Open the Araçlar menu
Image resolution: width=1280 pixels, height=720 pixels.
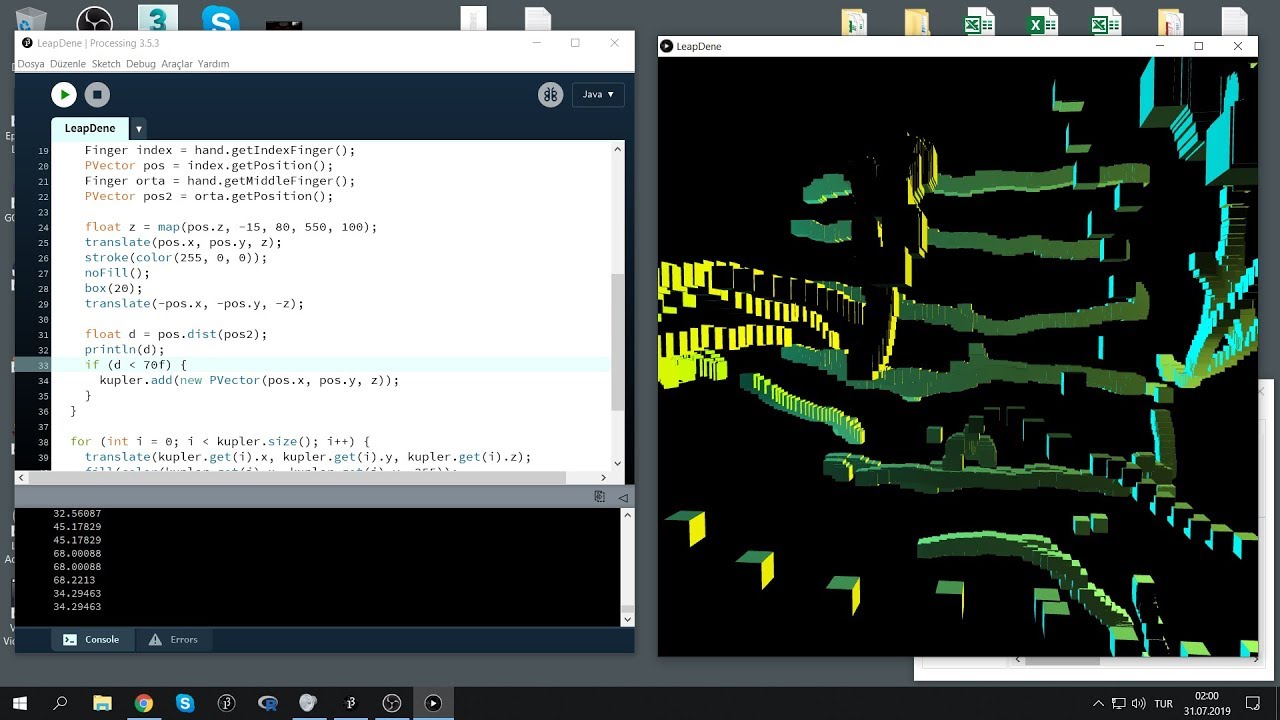[177, 64]
